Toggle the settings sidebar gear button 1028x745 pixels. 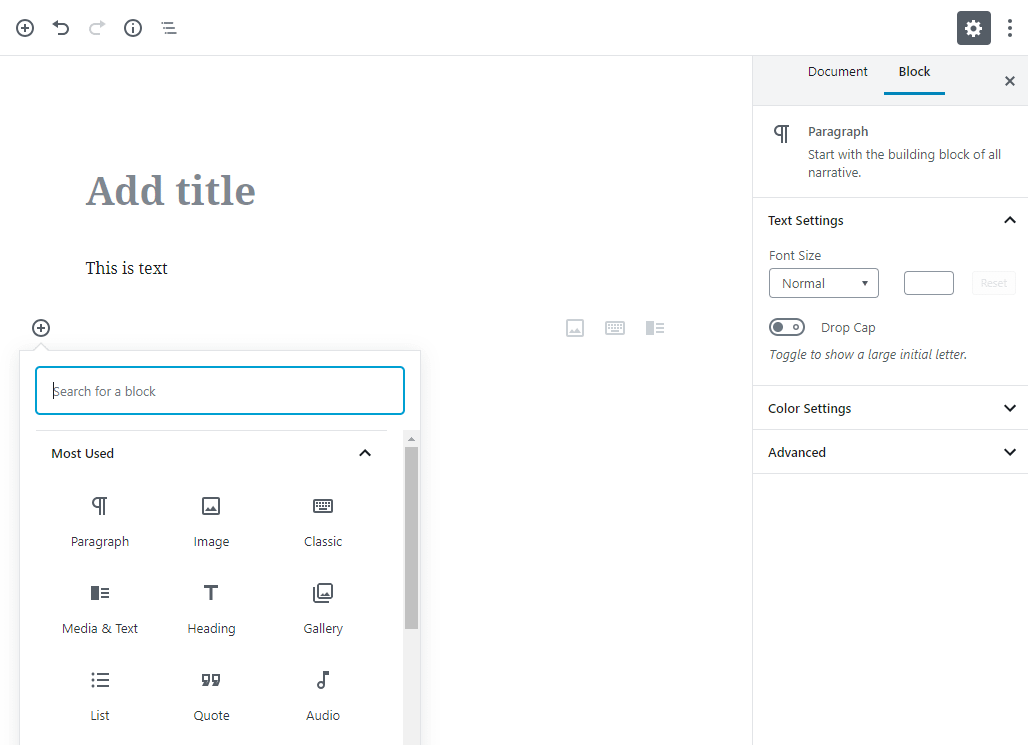point(974,28)
